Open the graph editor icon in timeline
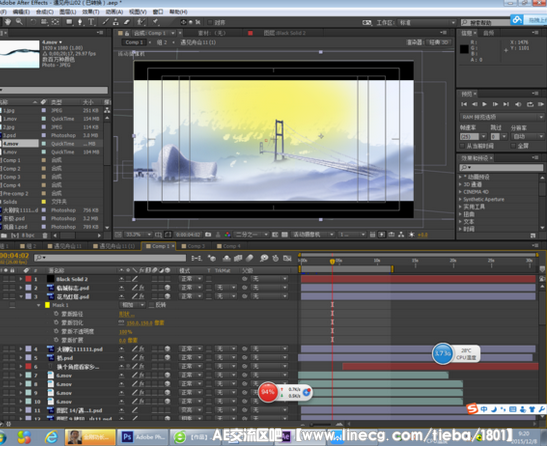This screenshot has width=548, height=452. 287,258
